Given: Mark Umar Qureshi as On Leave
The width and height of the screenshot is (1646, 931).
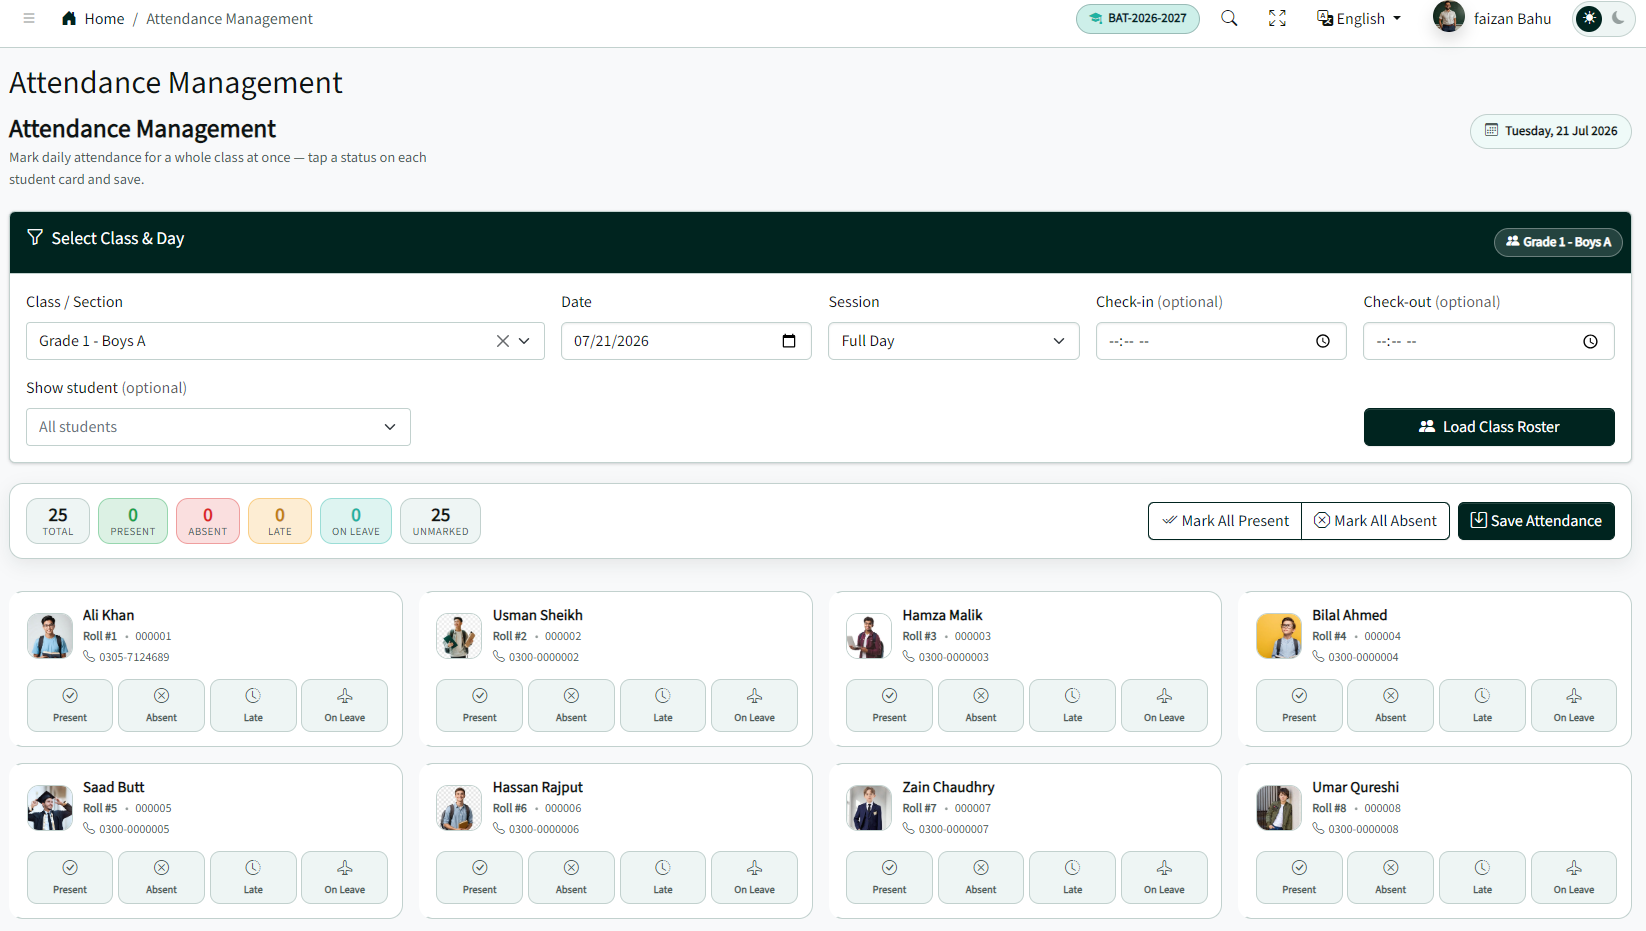Looking at the screenshot, I should click(x=1574, y=877).
